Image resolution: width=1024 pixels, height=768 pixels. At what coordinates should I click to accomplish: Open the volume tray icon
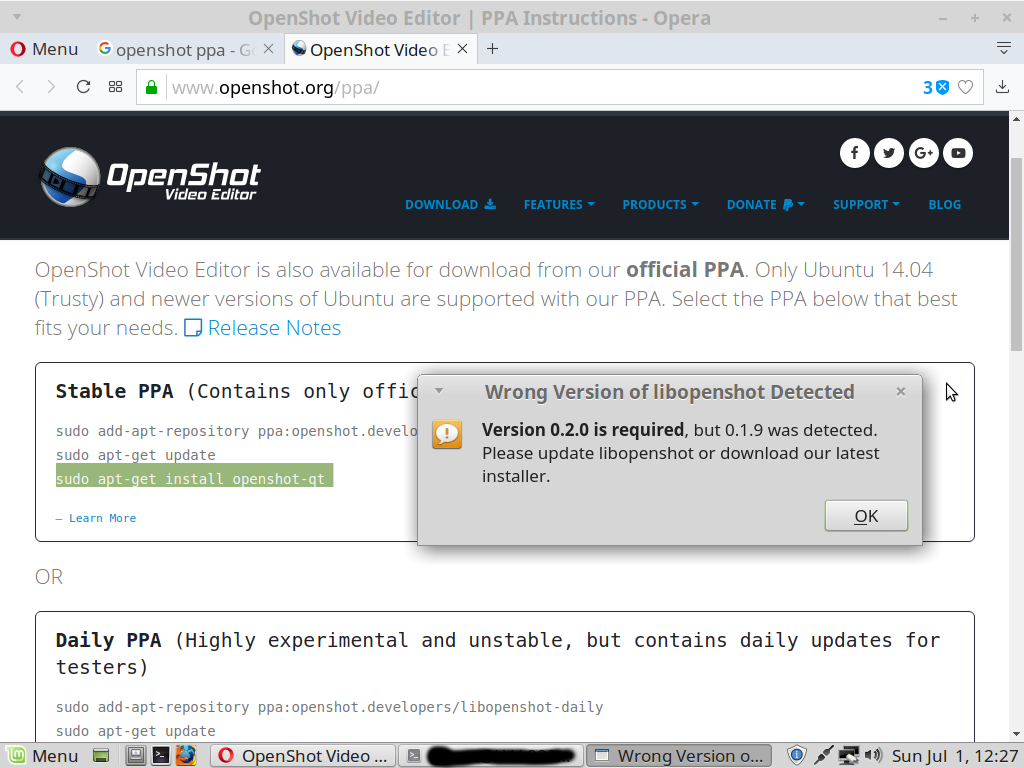click(x=873, y=756)
